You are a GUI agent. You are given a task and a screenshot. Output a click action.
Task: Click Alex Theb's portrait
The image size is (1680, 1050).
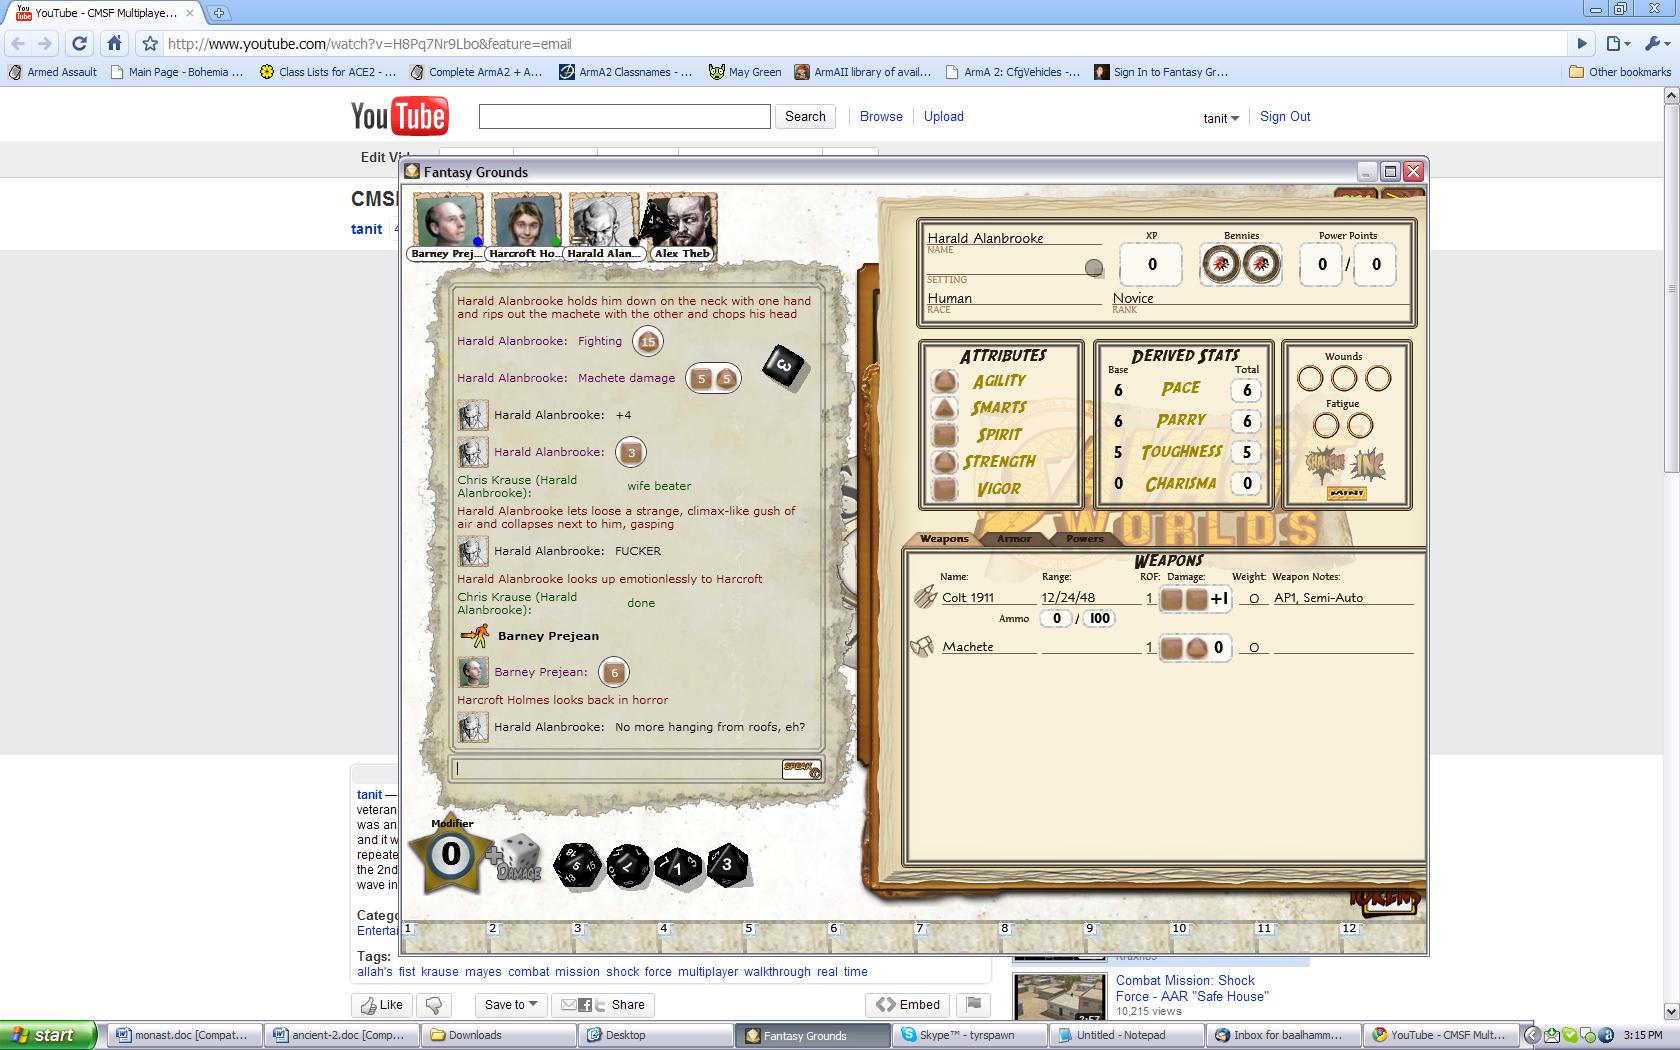[x=682, y=221]
